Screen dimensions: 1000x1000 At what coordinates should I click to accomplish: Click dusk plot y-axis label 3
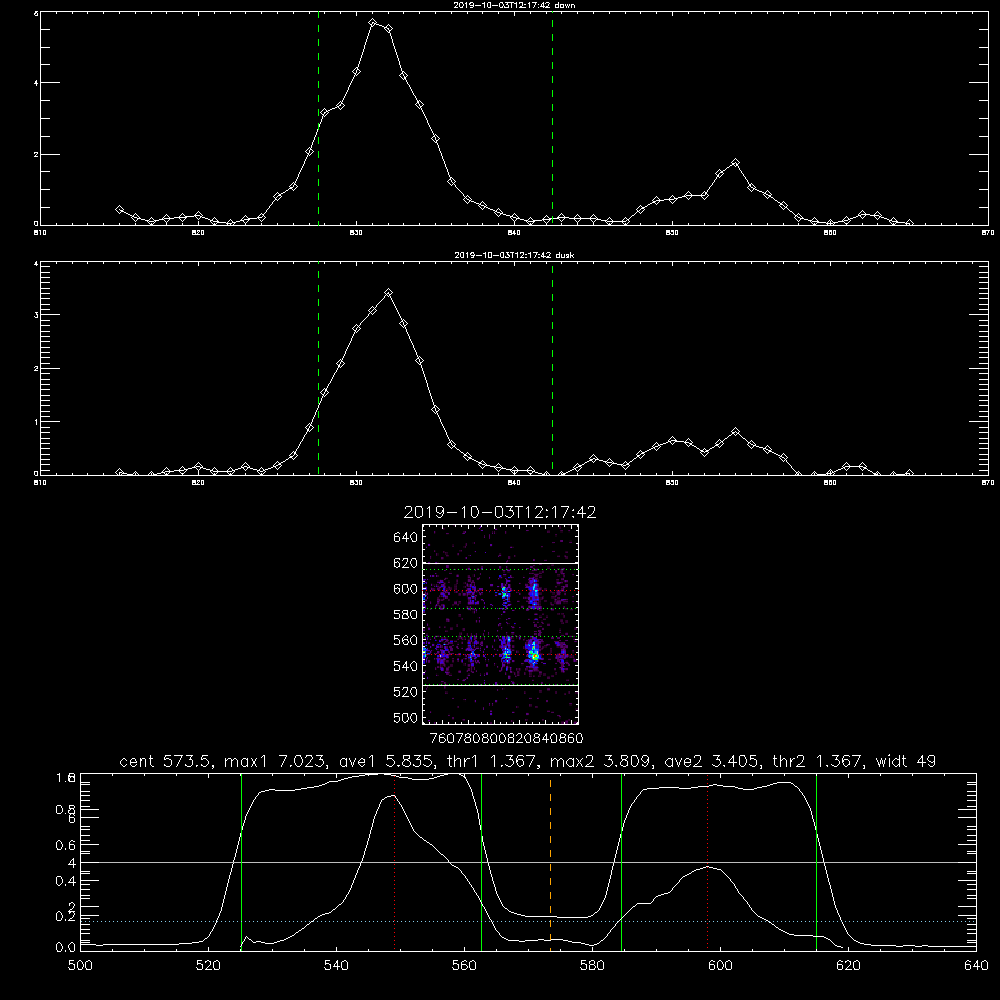click(36, 315)
